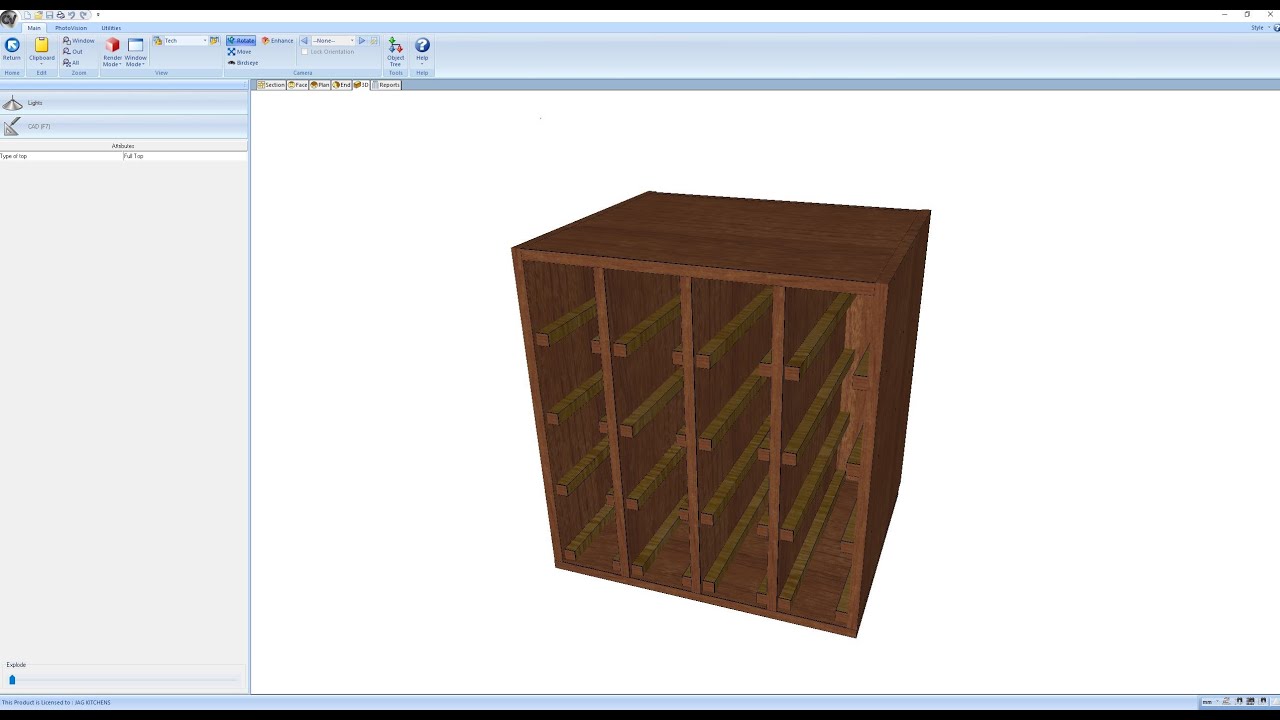Open the Section view tab
Viewport: 1280px width, 720px height.
point(271,85)
